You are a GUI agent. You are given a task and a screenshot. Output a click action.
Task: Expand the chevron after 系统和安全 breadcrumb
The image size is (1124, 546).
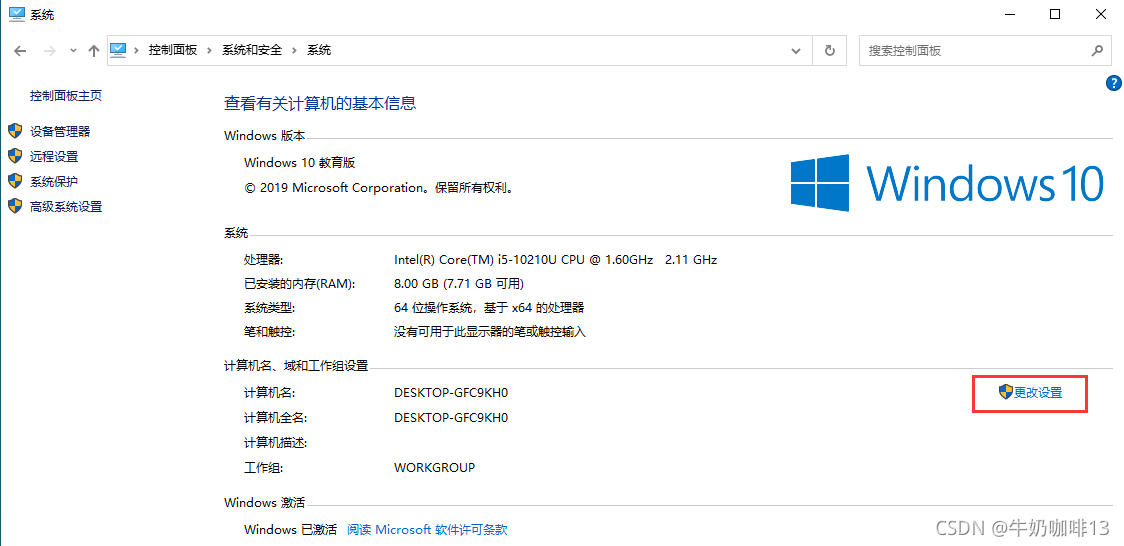295,51
